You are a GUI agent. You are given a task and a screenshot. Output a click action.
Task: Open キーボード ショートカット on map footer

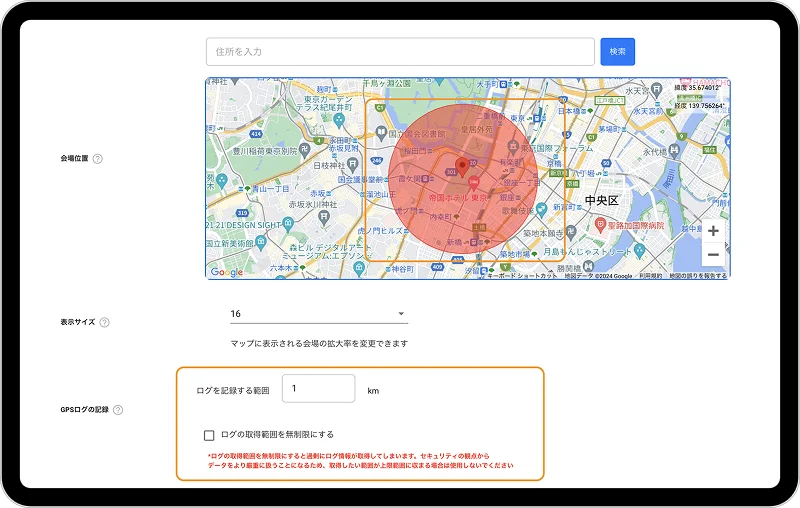coord(522,276)
